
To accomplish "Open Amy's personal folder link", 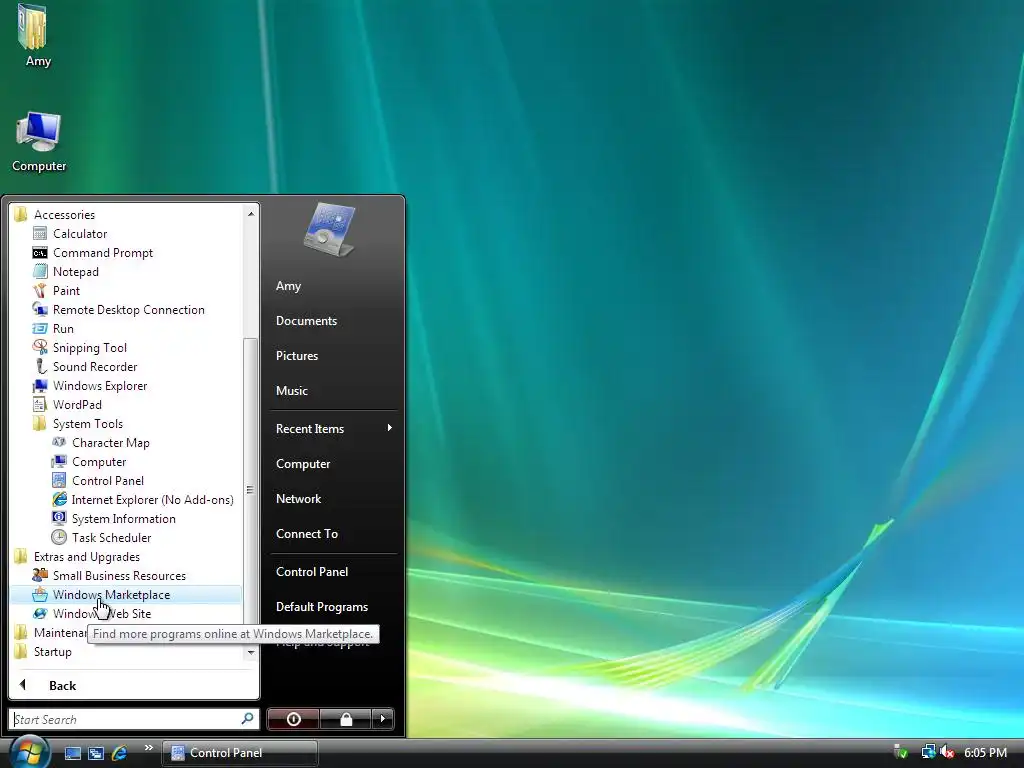I will point(288,286).
